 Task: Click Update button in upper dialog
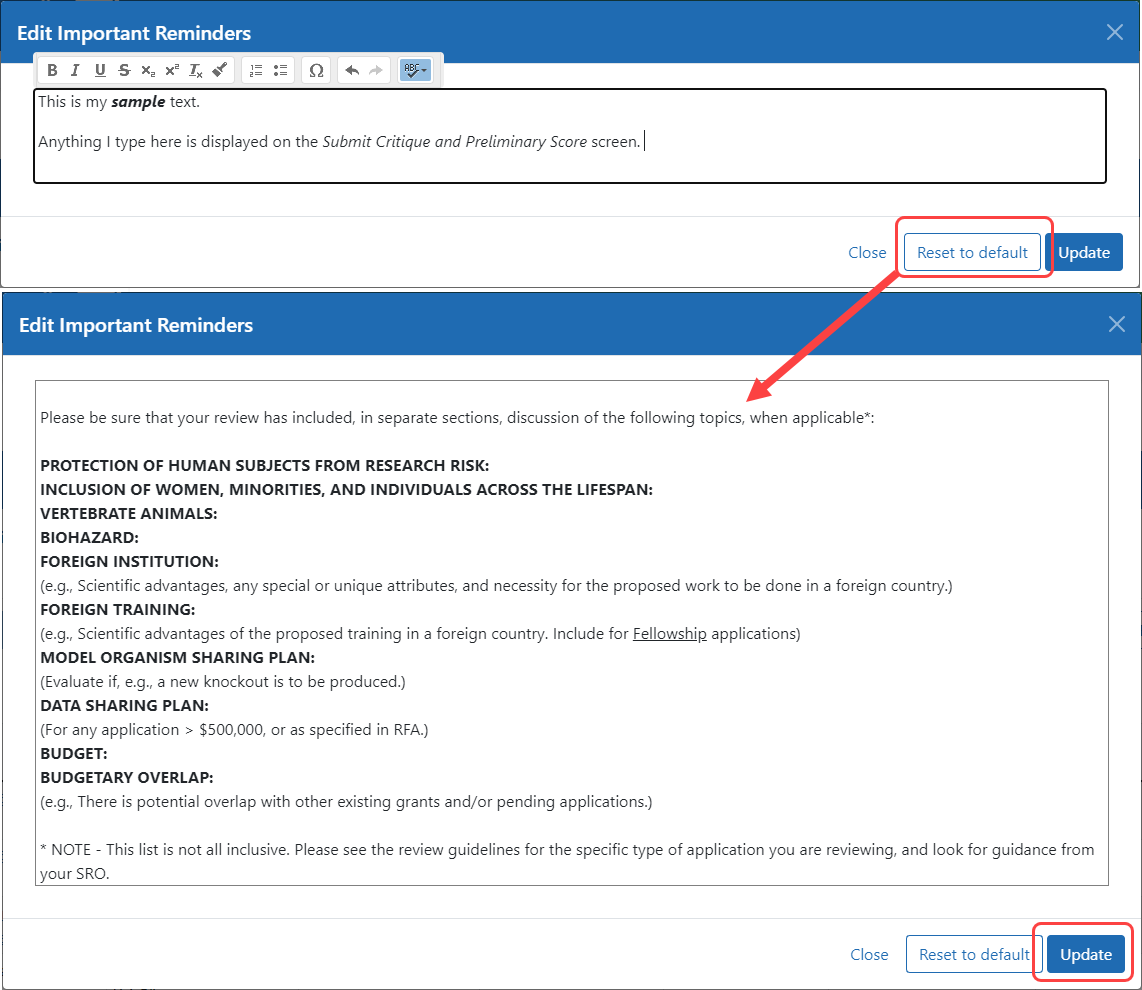[1084, 253]
